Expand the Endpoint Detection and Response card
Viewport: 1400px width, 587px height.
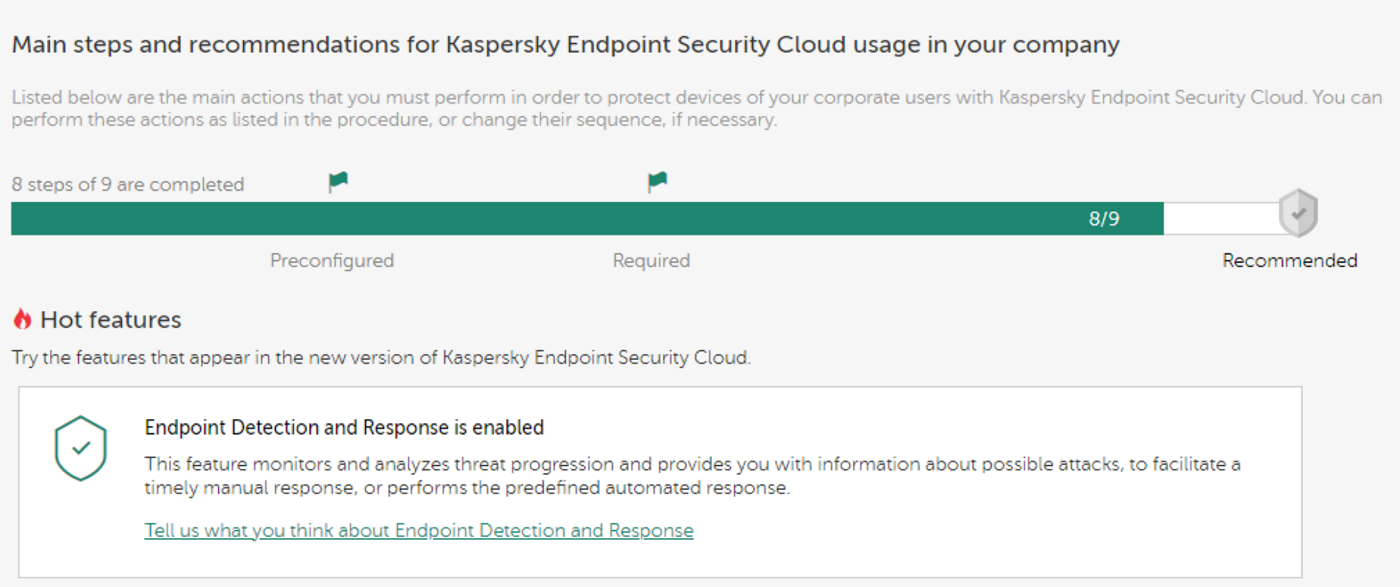[x=345, y=427]
